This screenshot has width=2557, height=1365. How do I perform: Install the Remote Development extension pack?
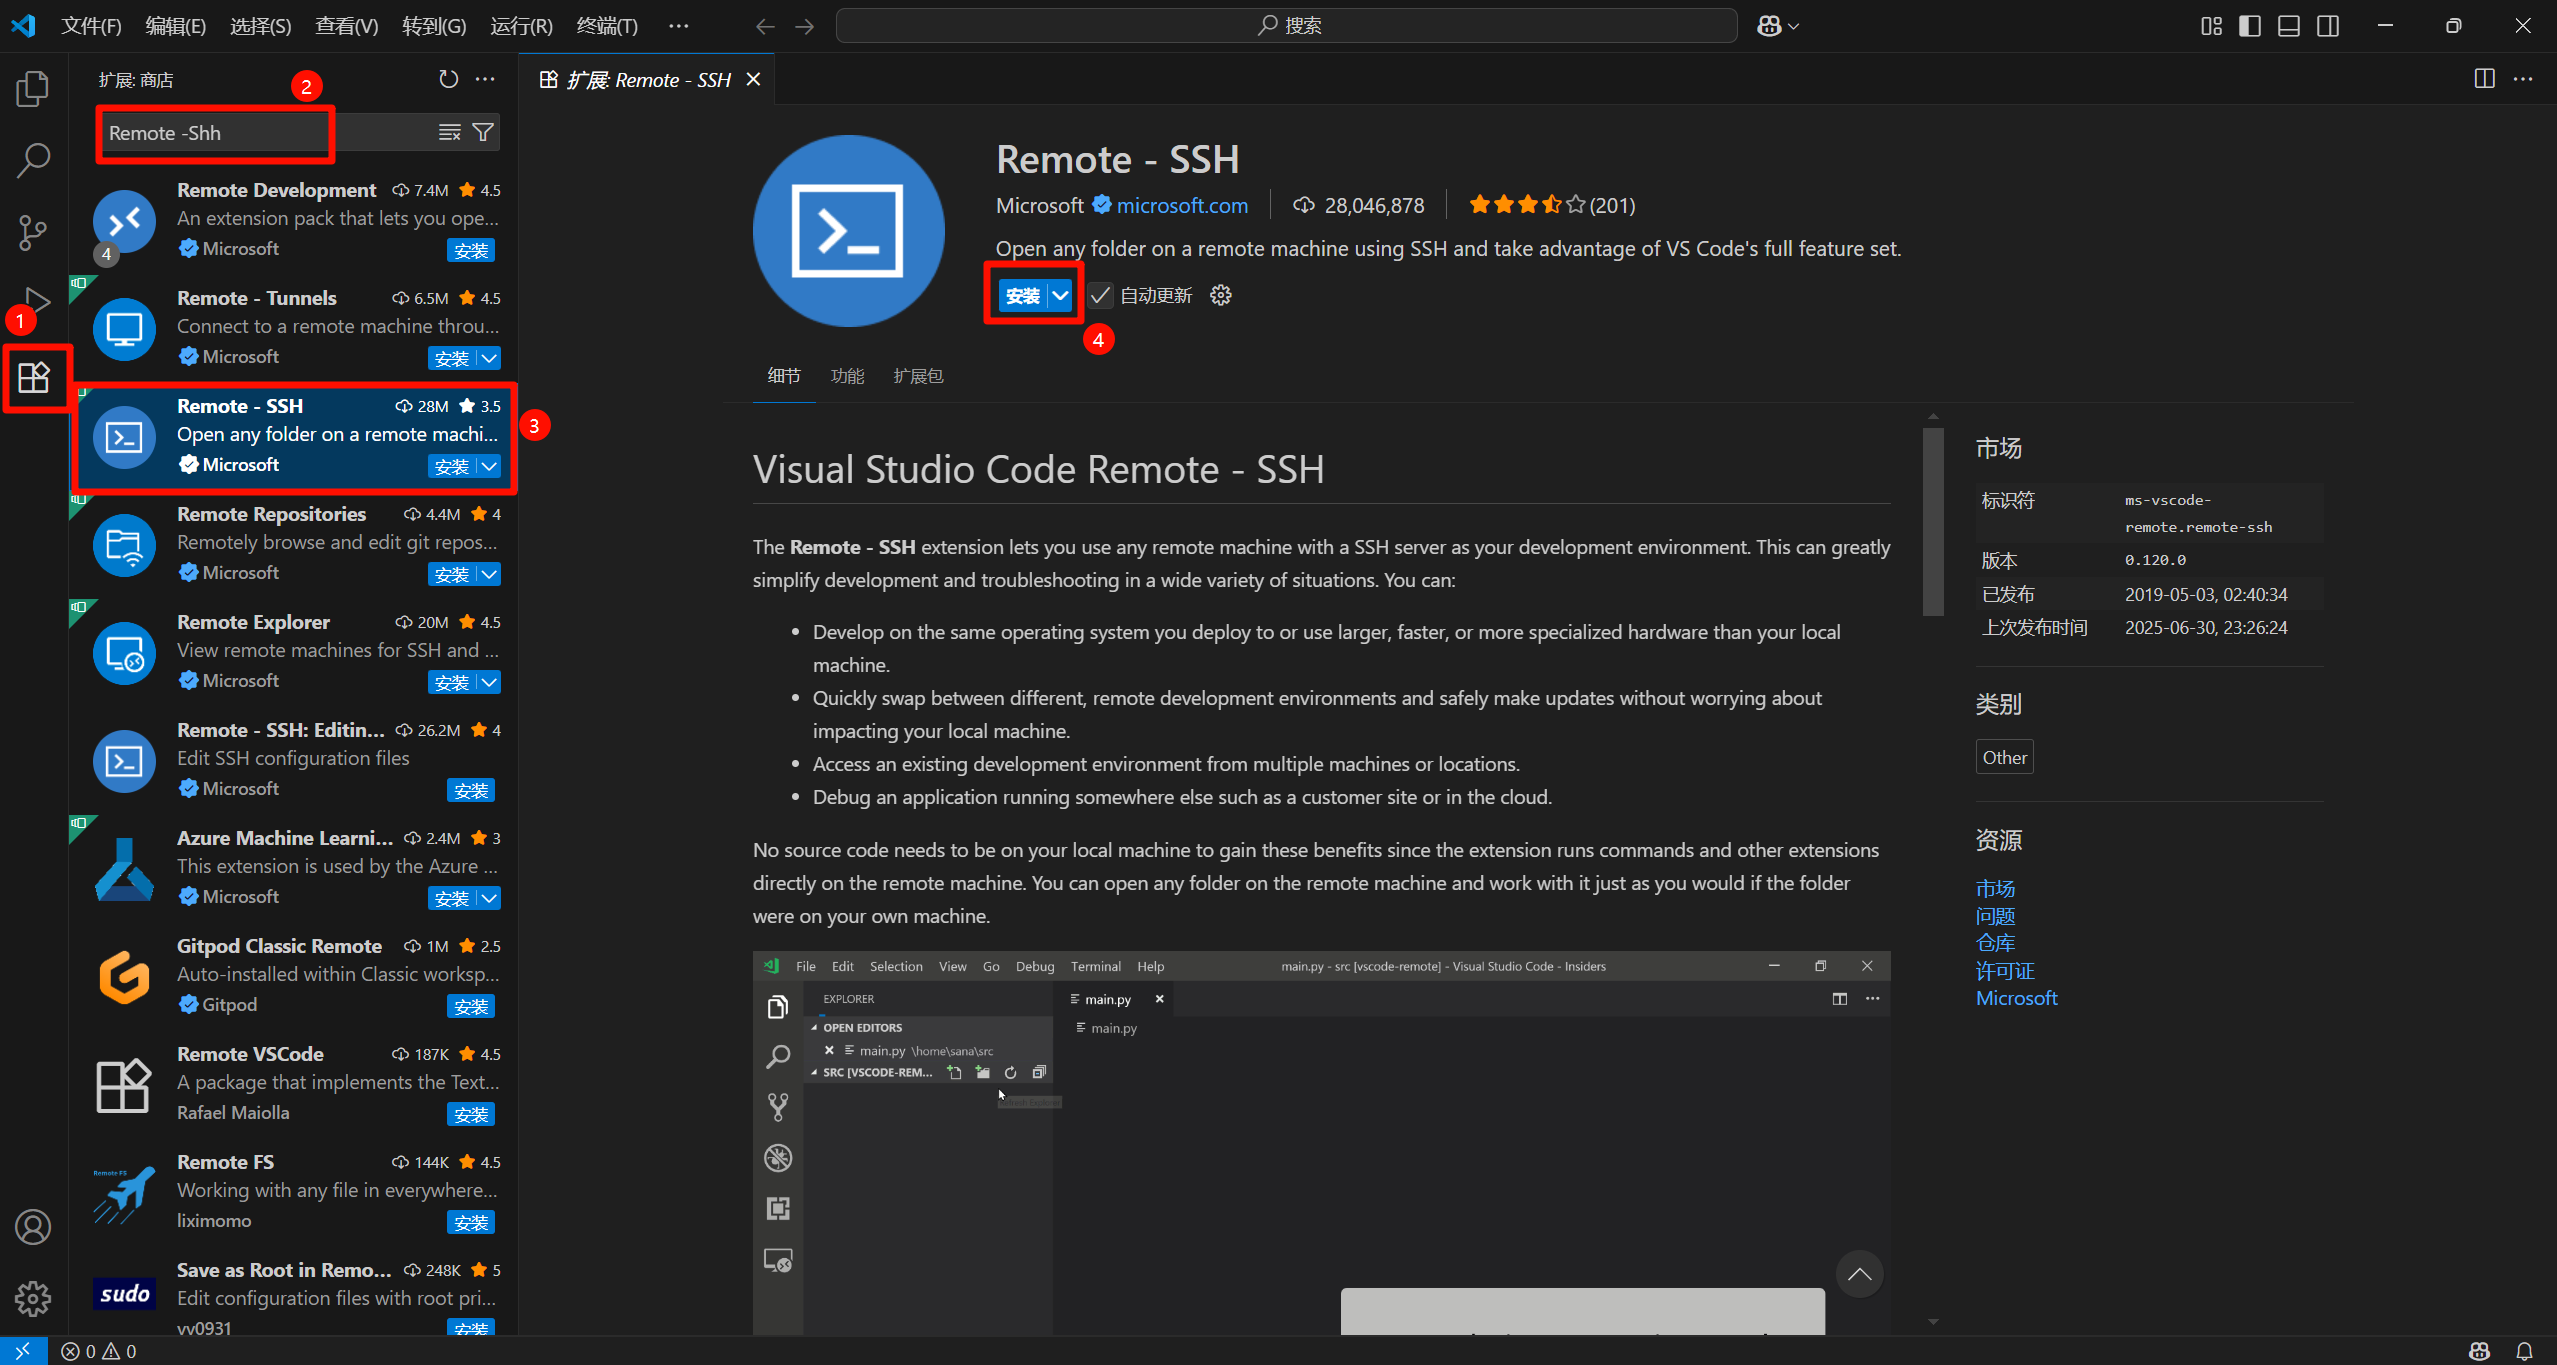[x=471, y=250]
